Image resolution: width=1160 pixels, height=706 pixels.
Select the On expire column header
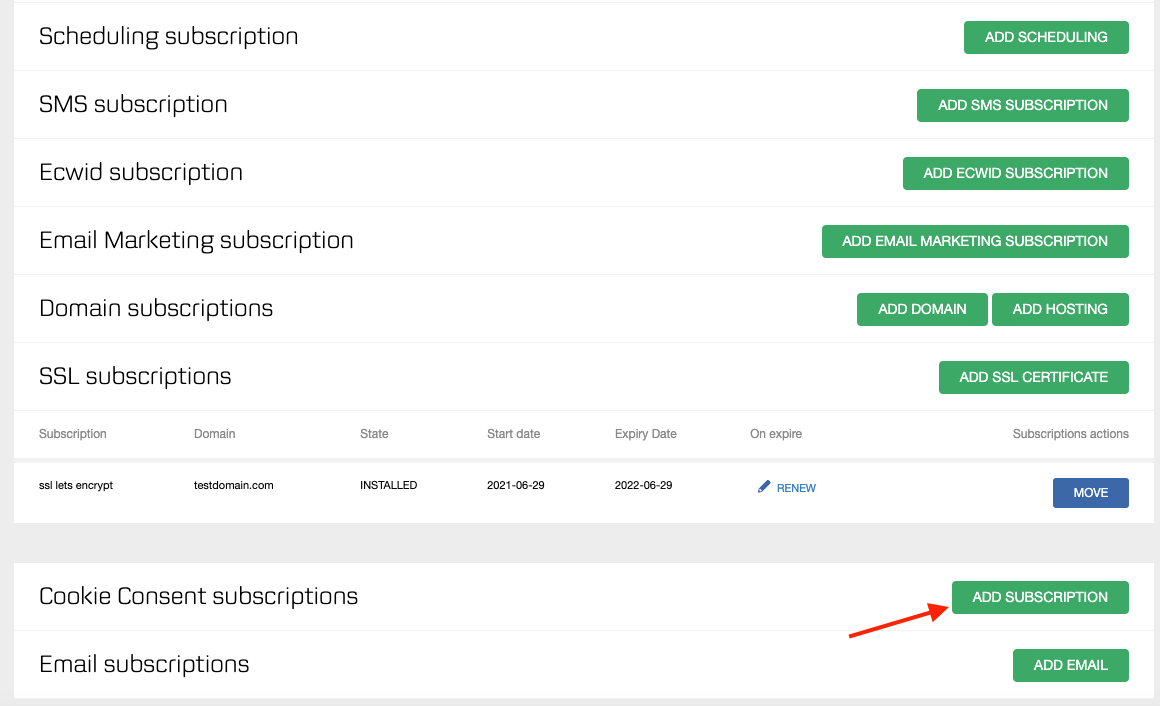[x=776, y=434]
